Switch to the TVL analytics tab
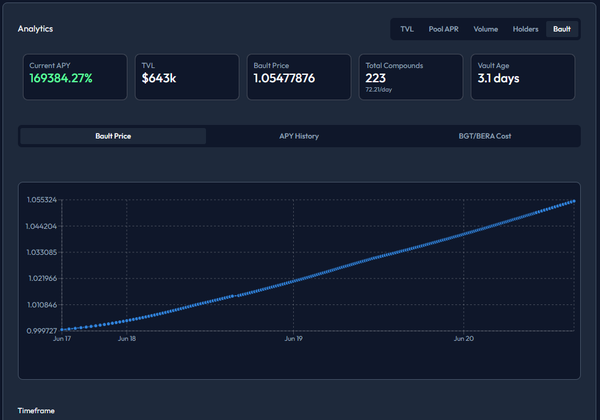This screenshot has width=600, height=420. (x=407, y=29)
